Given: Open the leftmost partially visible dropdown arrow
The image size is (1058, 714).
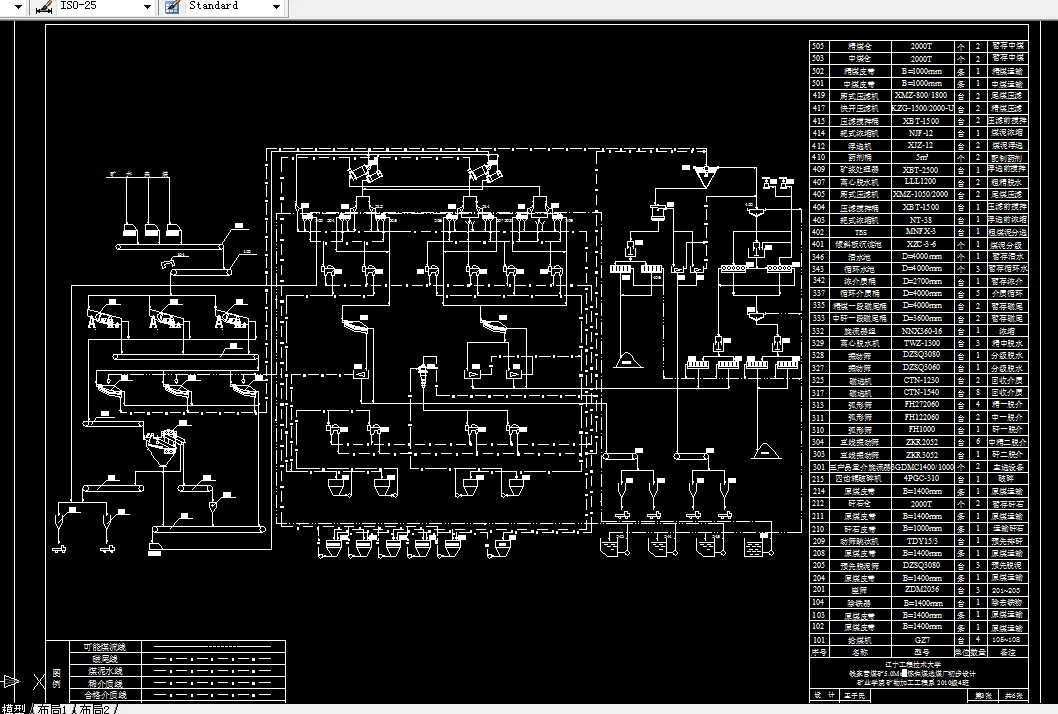Looking at the screenshot, I should pos(18,7).
